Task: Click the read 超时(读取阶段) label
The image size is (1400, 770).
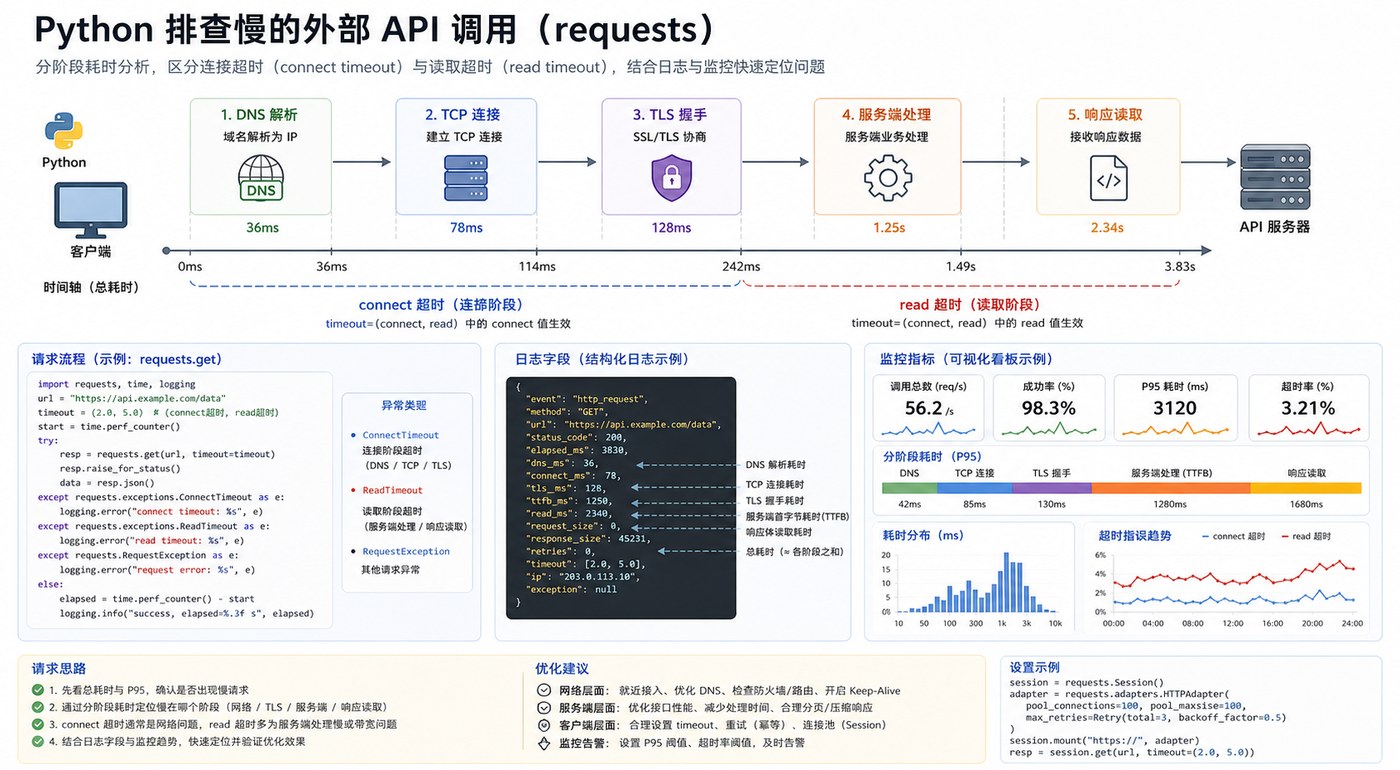Action: pos(969,304)
